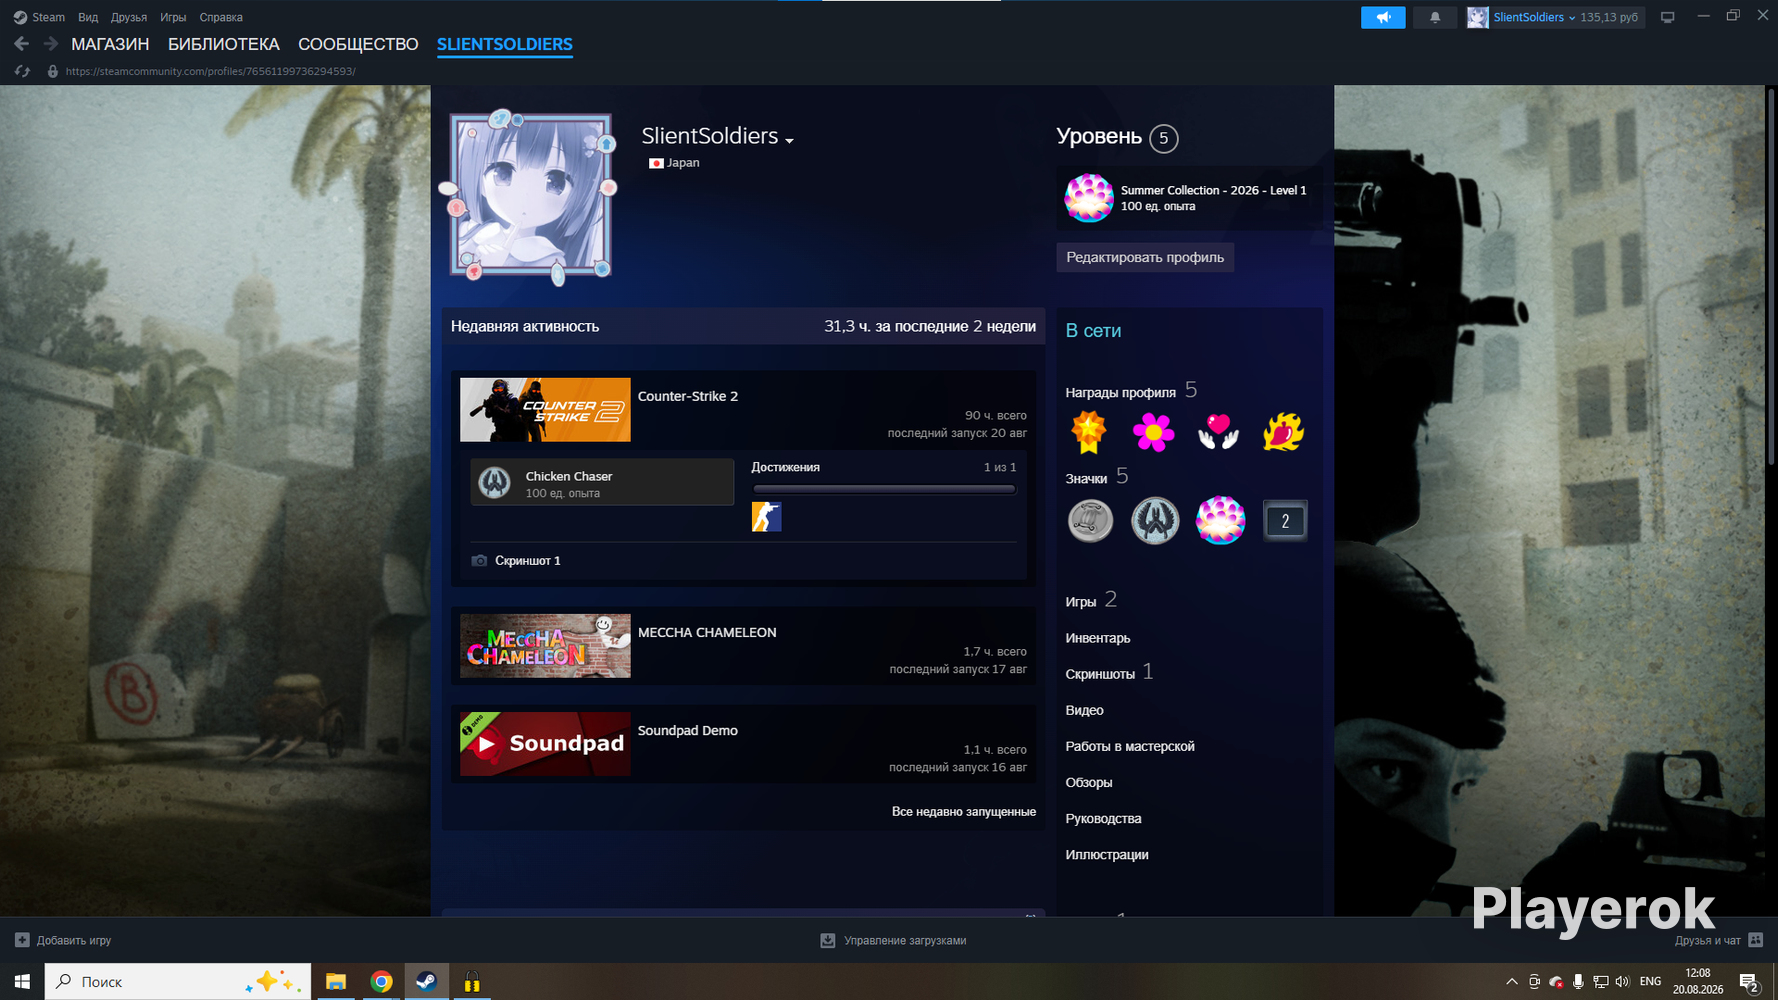
Task: Select the flaming heart profile award
Action: (1283, 432)
